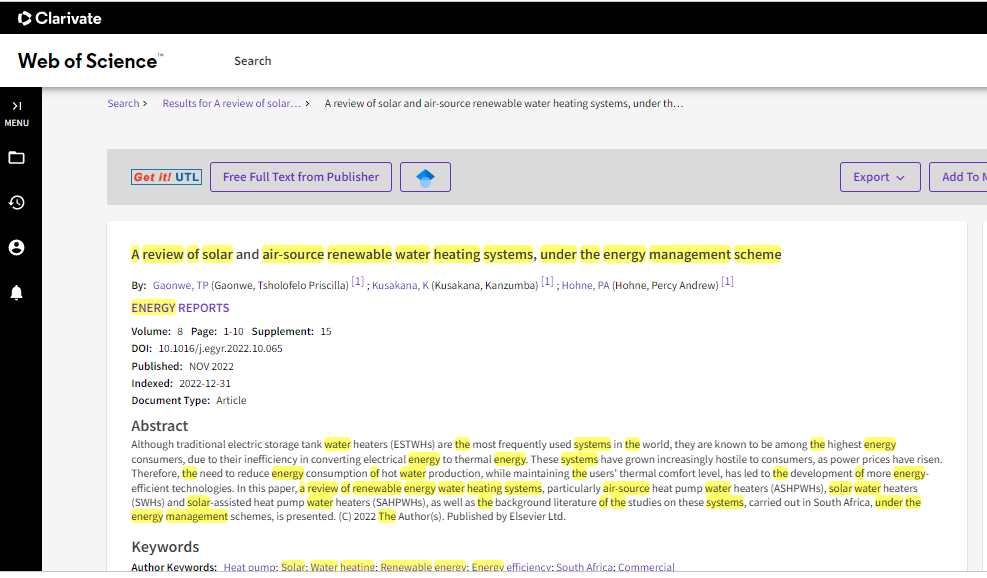Open author Kusakana, K link
Screen dimensions: 987x578
400,286
